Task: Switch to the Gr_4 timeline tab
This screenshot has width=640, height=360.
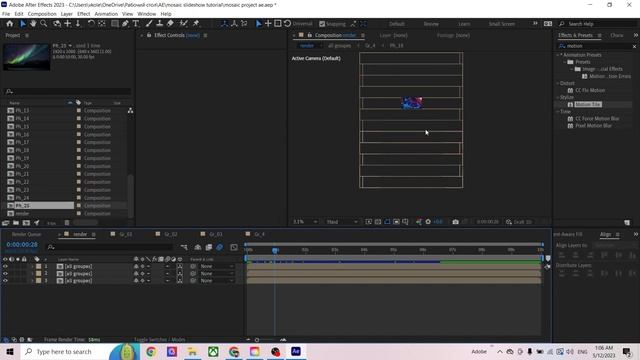Action: point(259,234)
